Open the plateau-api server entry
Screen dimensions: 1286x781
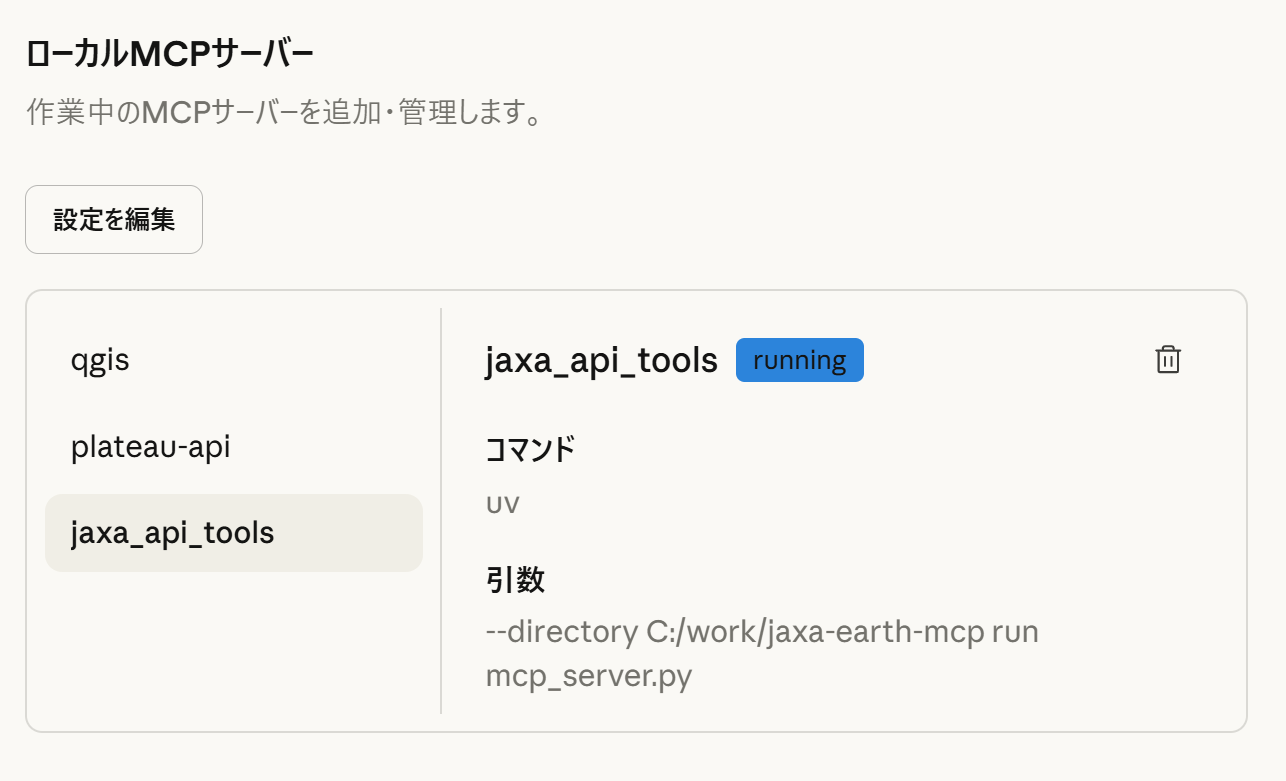pos(150,447)
